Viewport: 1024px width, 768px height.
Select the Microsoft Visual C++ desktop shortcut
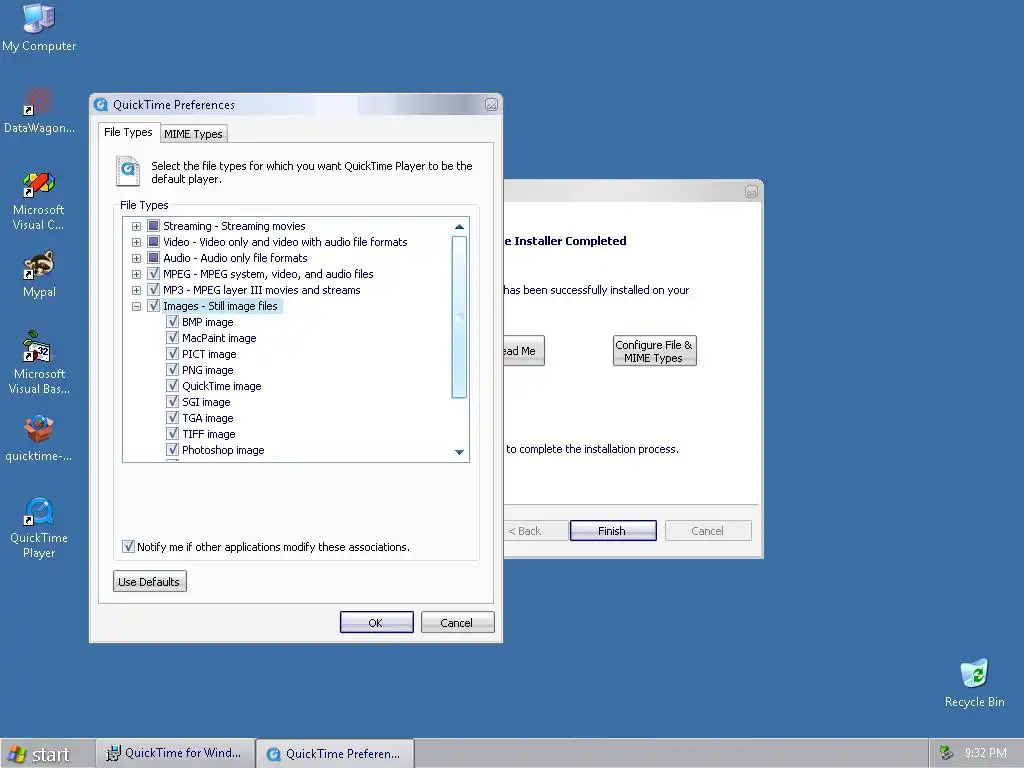[x=39, y=200]
